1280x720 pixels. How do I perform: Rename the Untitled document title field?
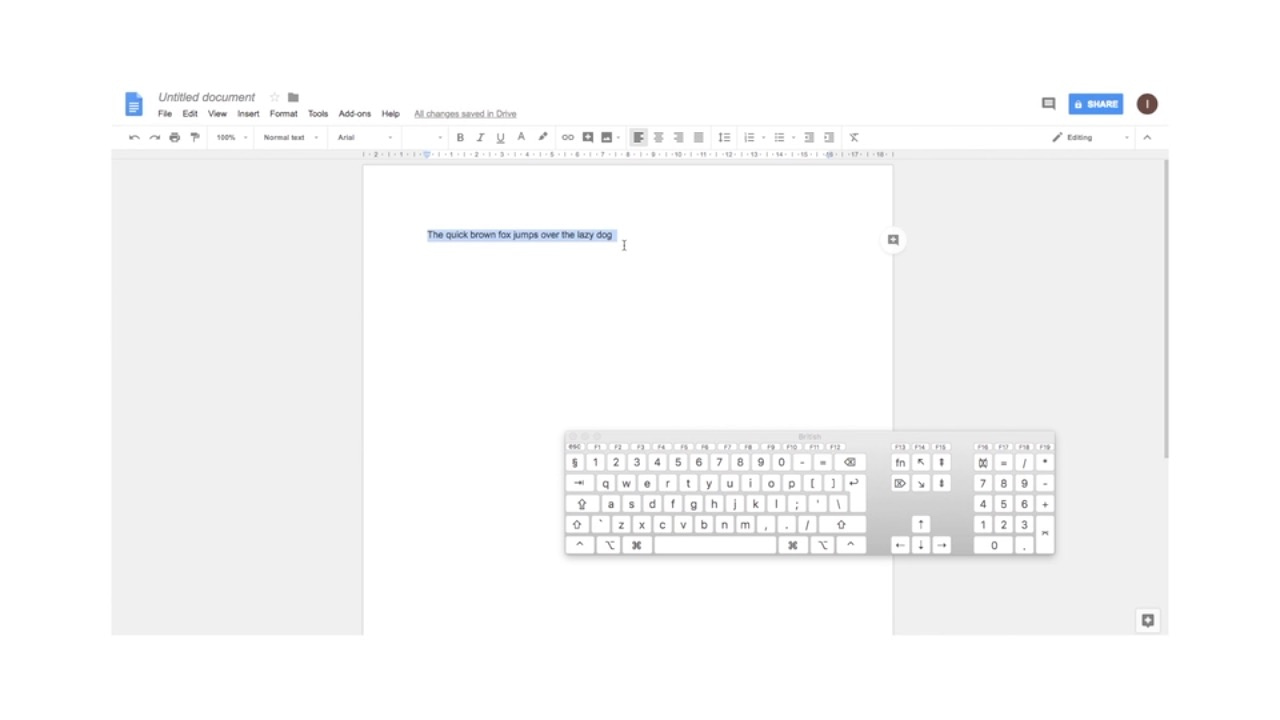tap(206, 96)
